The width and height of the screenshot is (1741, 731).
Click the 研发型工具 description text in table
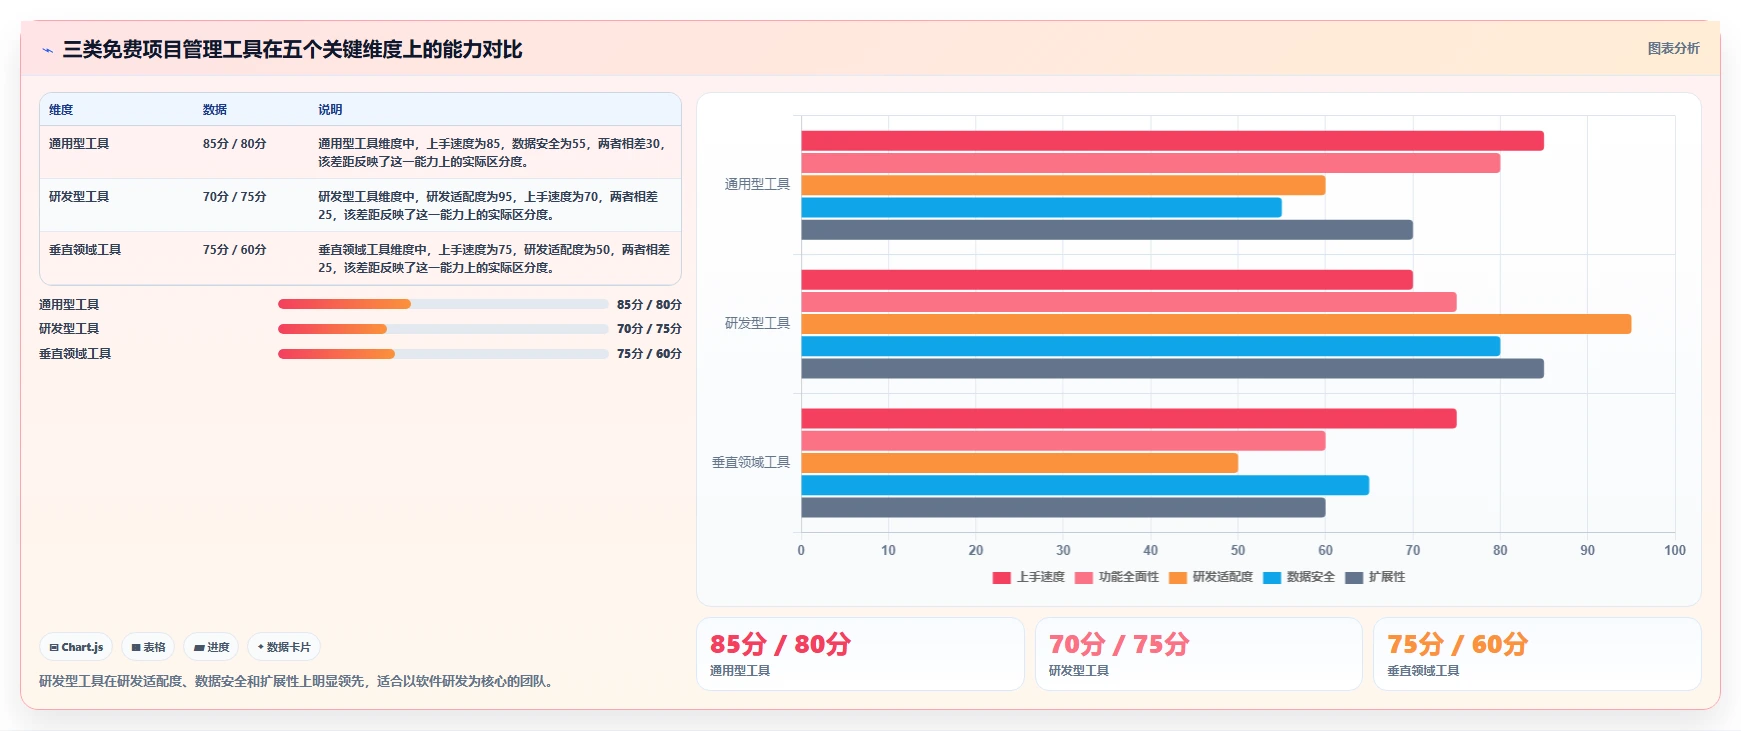[x=489, y=205]
